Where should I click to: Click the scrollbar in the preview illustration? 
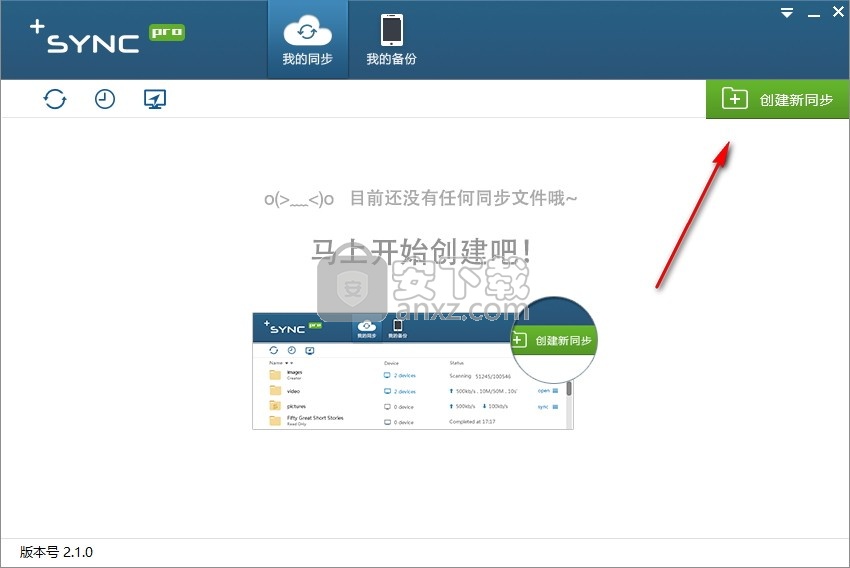569,390
